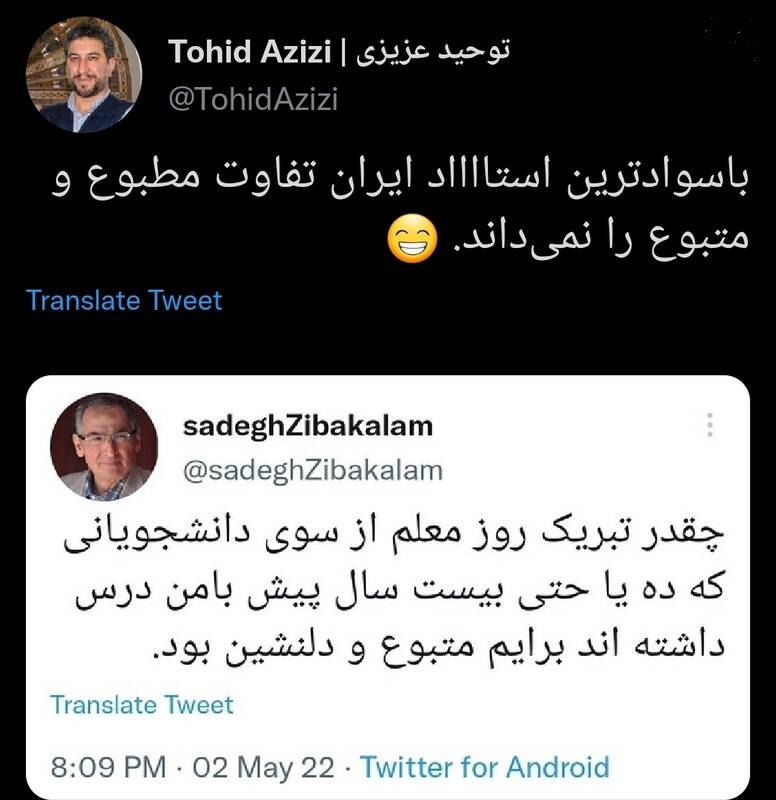Click the Tohid Azizi display name
The height and width of the screenshot is (800, 776).
(x=250, y=52)
